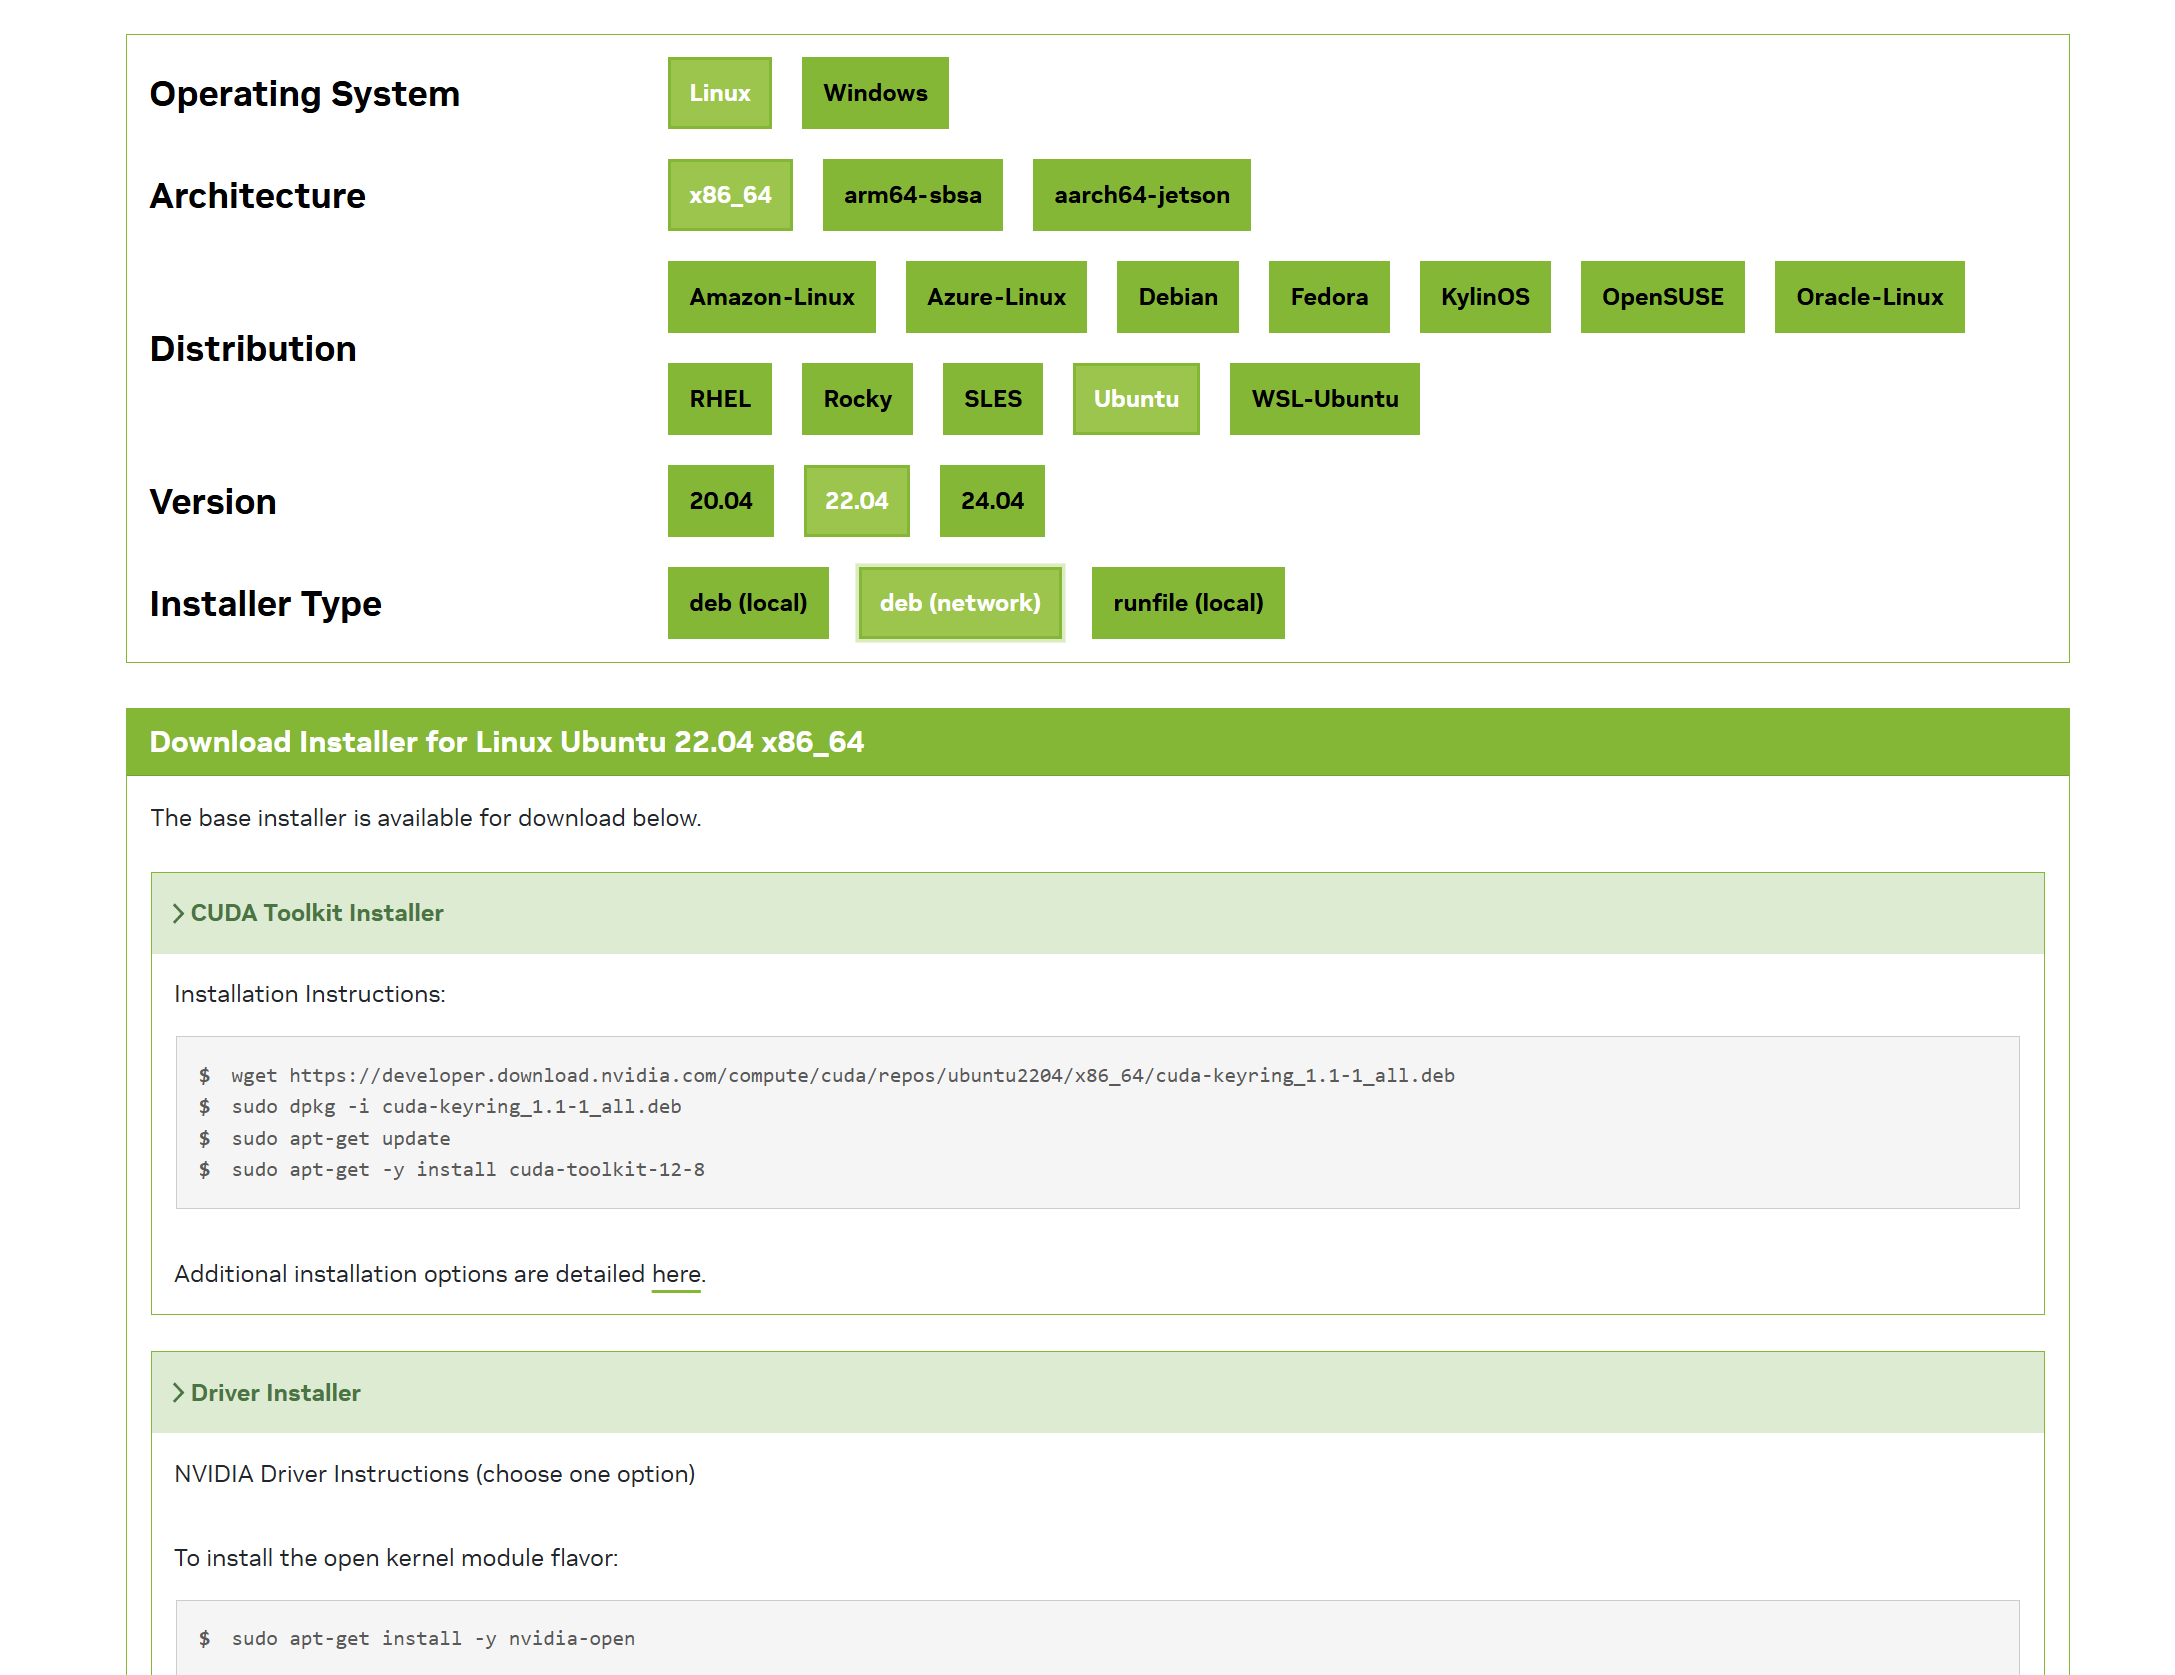Select deb (network) installer type
The image size is (2175, 1675).
(960, 603)
